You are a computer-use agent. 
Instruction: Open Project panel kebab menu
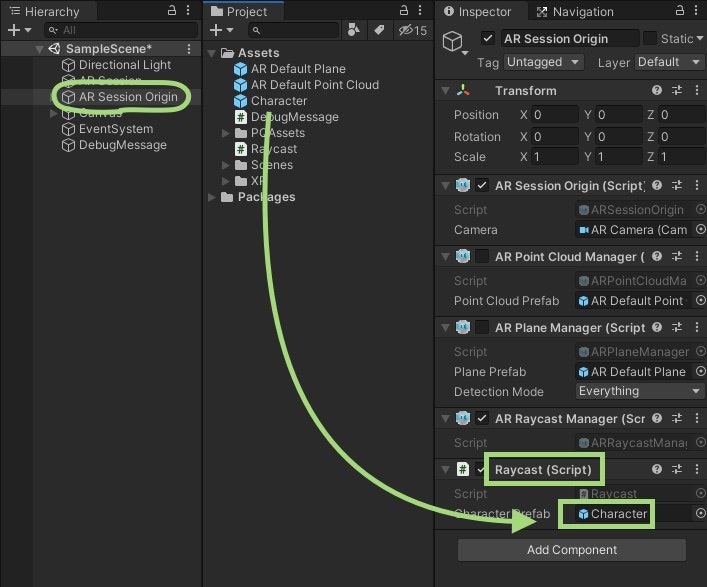pyautogui.click(x=420, y=10)
